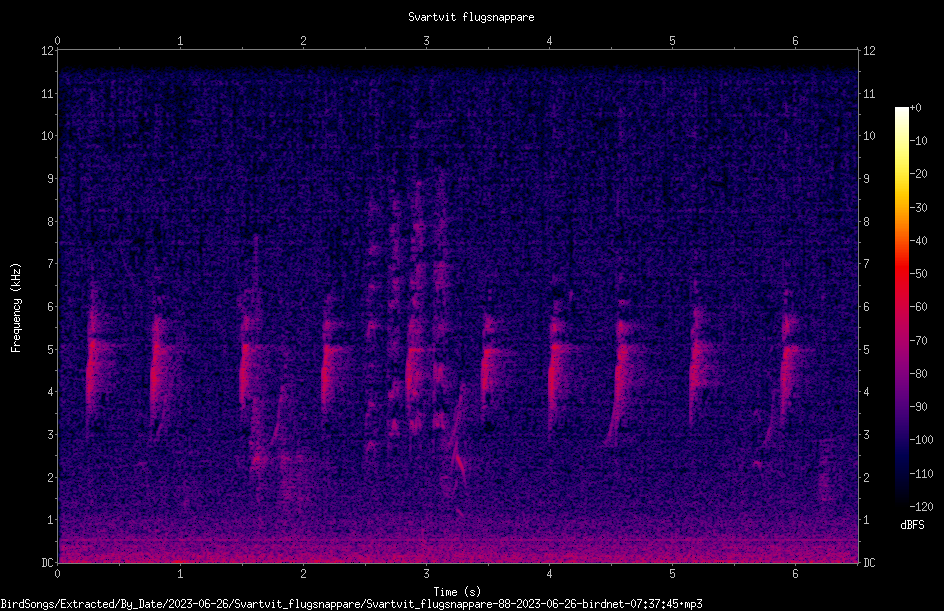Click the '5' tick on right frequency axis
Screen dimensions: 944x611
tap(866, 349)
